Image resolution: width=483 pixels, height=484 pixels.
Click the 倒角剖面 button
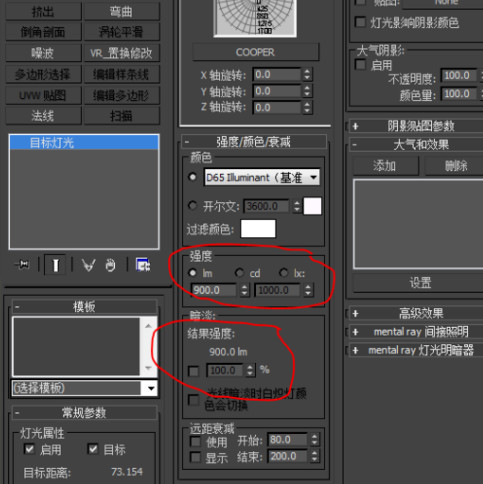[43, 32]
